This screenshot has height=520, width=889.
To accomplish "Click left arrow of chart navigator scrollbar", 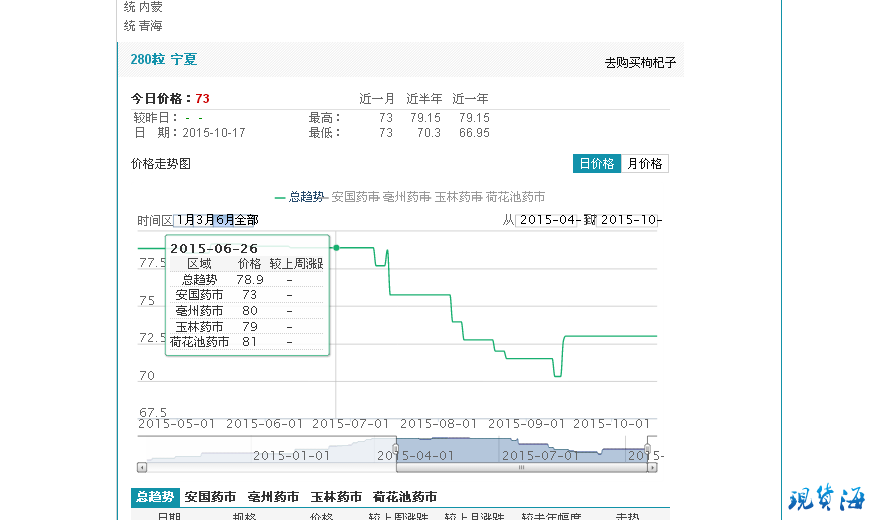I will click(142, 467).
